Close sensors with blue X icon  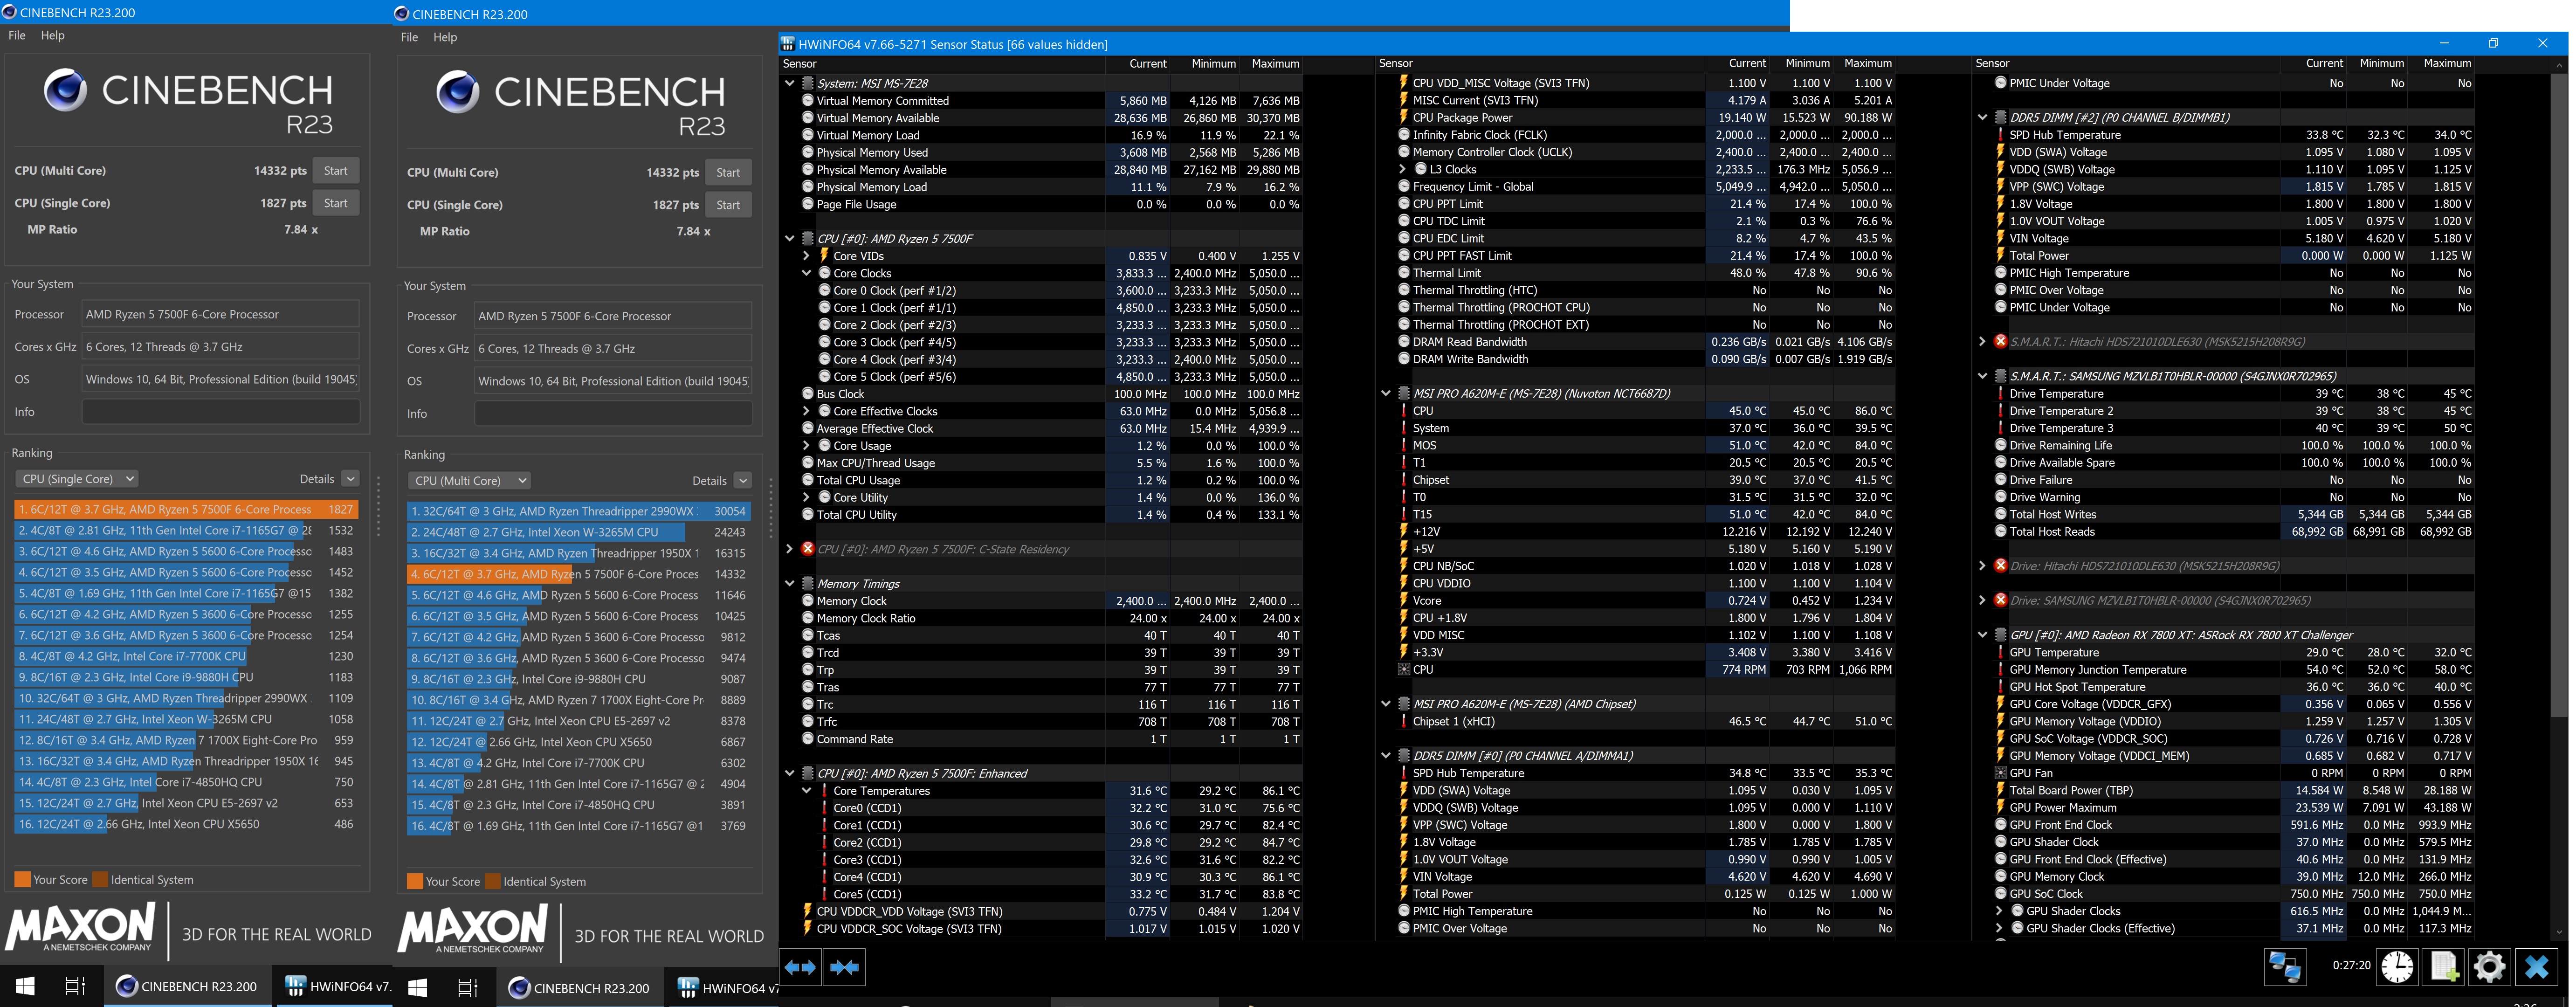(2537, 967)
